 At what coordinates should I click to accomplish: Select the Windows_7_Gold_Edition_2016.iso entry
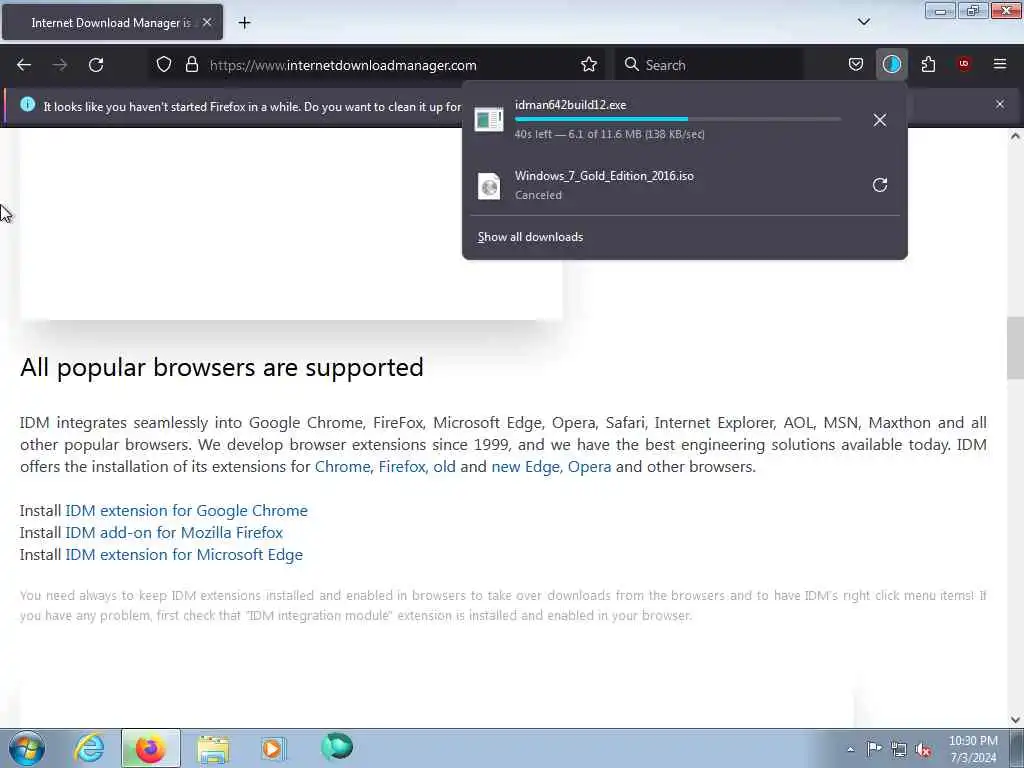[x=684, y=185]
